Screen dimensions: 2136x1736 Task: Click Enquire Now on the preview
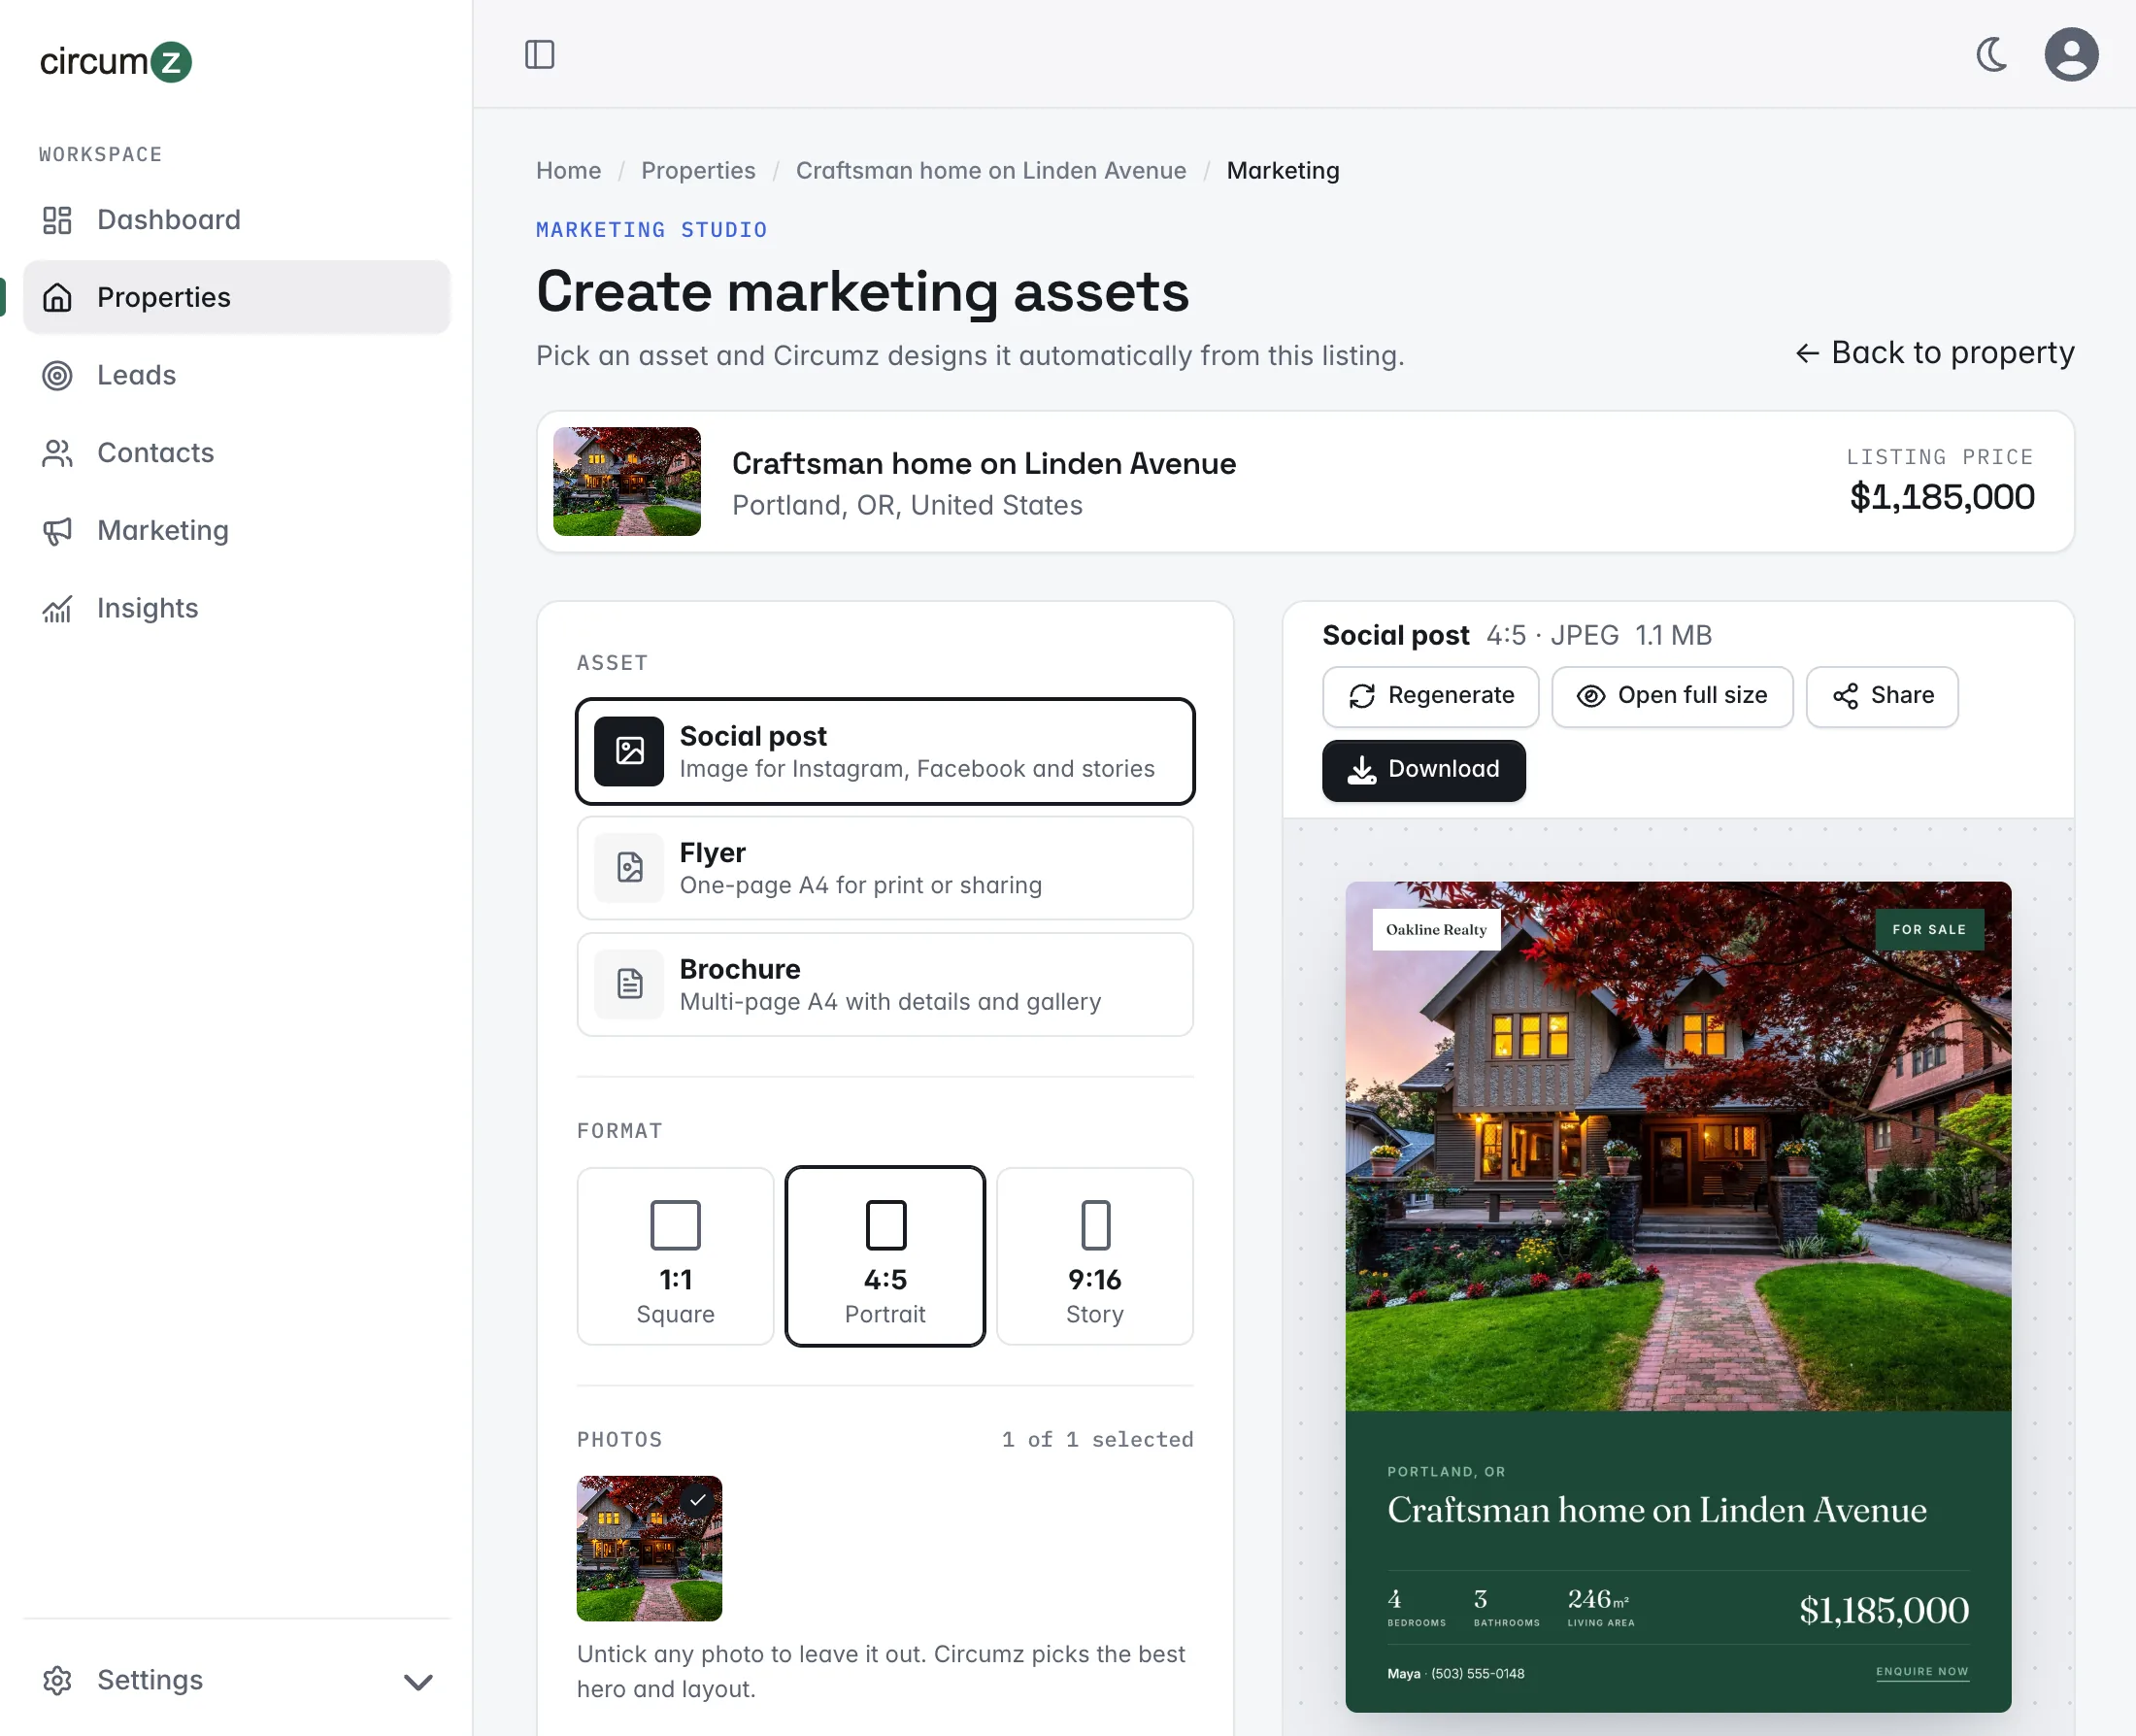(x=1921, y=1672)
